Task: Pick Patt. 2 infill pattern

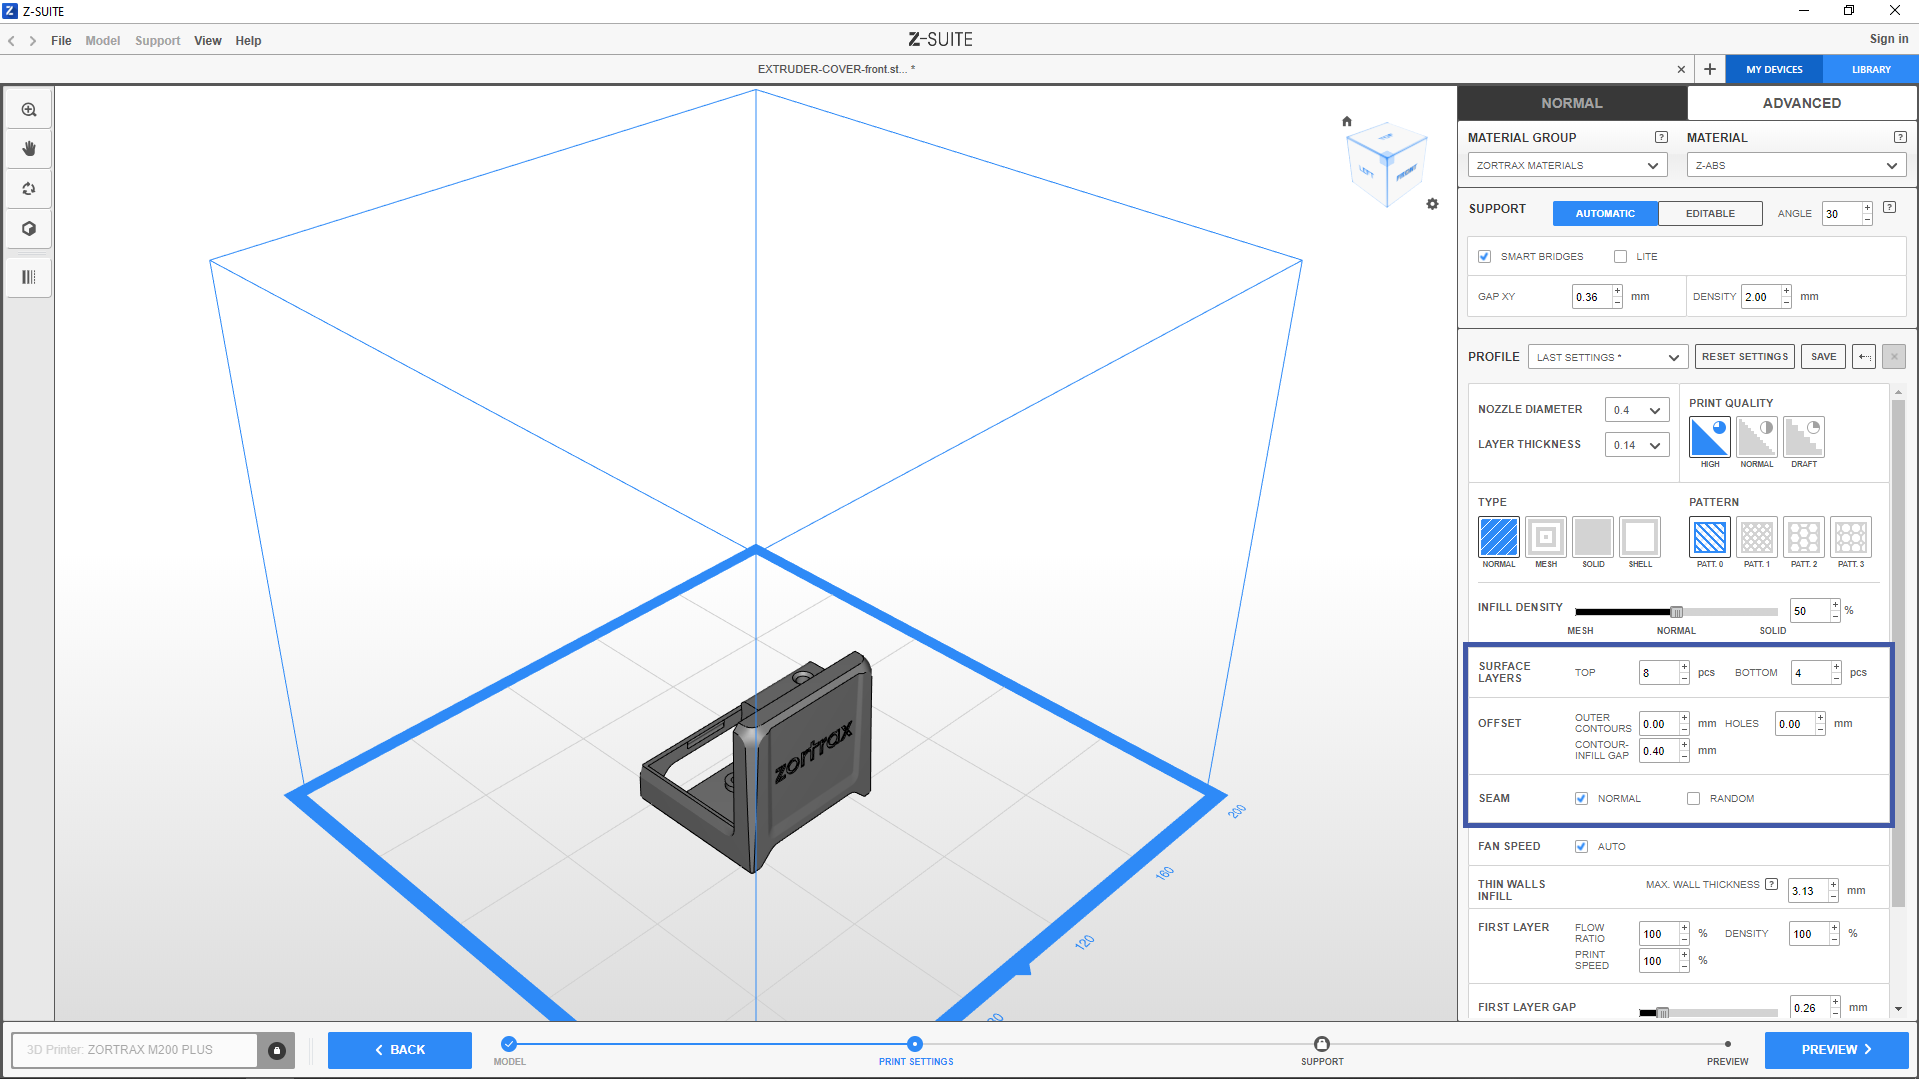Action: pos(1803,537)
